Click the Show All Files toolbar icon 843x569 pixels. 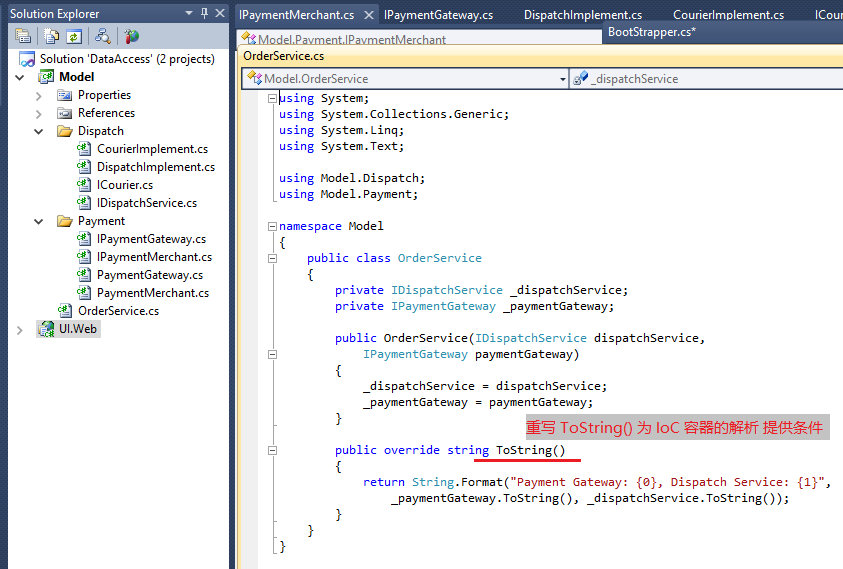tap(52, 36)
